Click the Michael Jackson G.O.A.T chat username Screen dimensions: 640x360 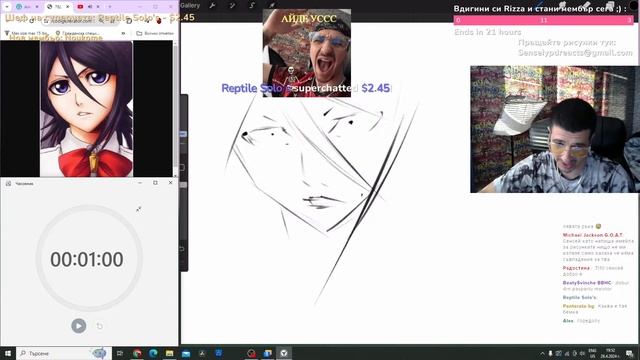[x=593, y=235]
